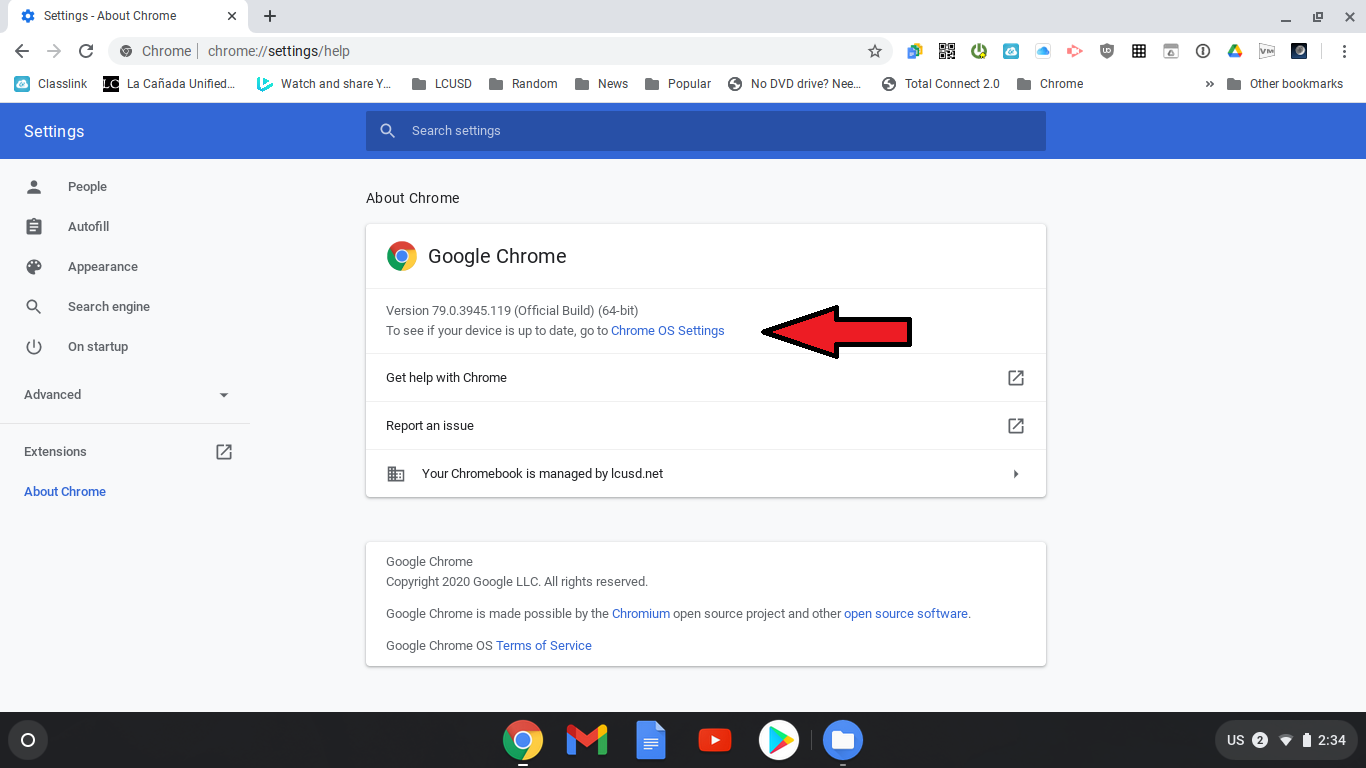Open the LCUSD bookmarks folder
1366x768 pixels.
pos(441,84)
